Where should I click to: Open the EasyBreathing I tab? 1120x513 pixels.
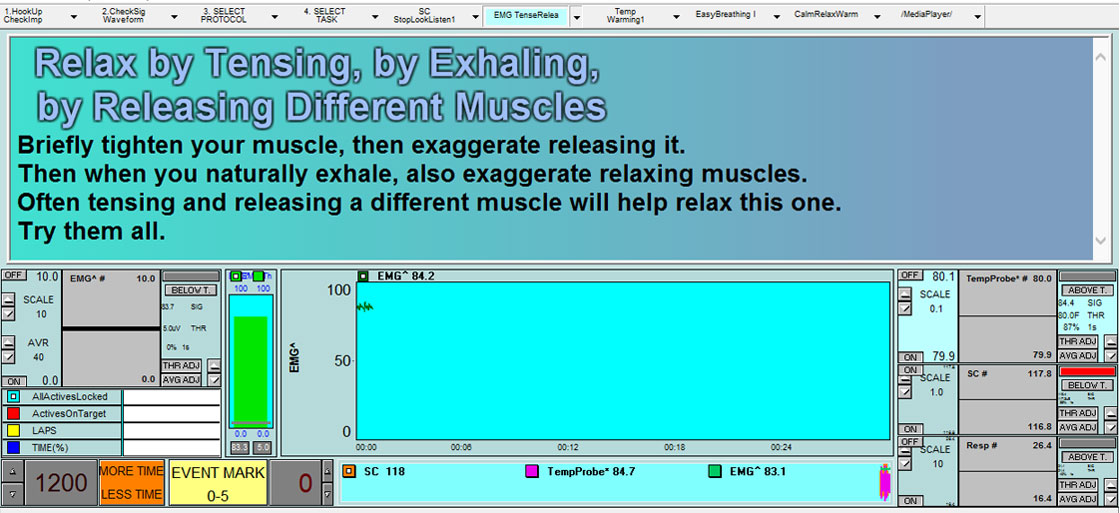tap(725, 16)
